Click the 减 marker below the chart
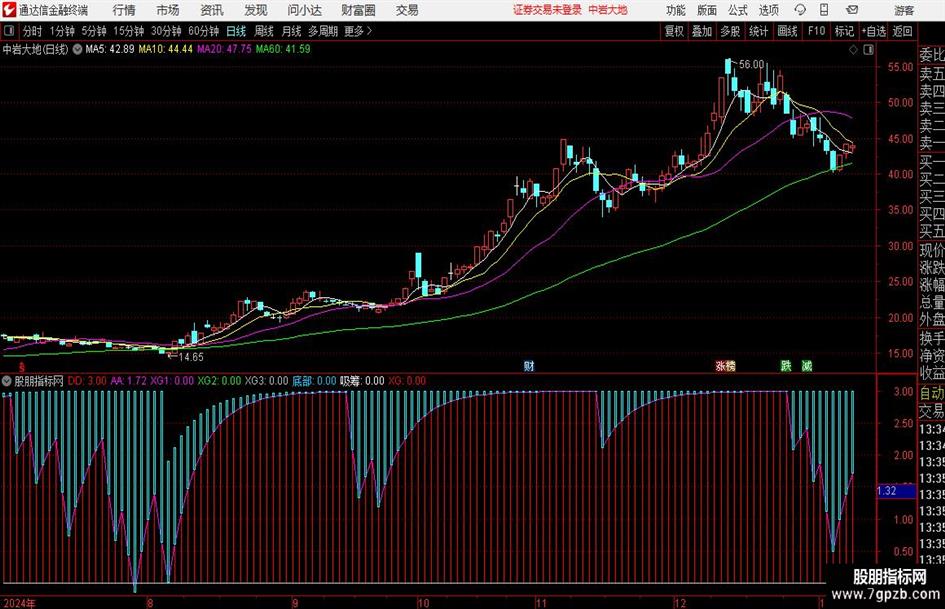 coord(807,366)
